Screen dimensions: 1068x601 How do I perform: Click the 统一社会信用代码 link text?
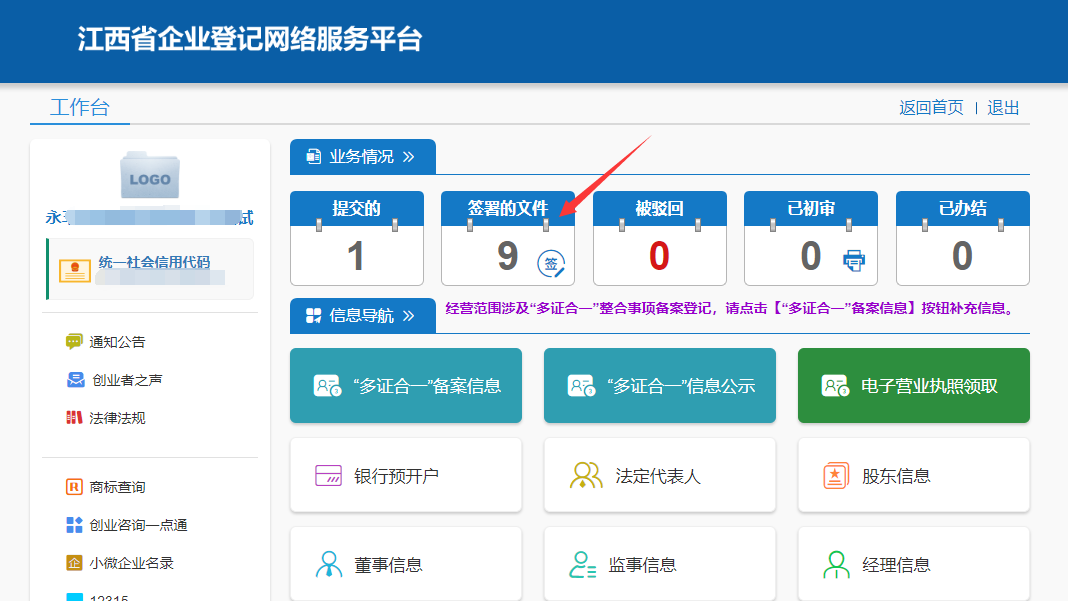(154, 262)
